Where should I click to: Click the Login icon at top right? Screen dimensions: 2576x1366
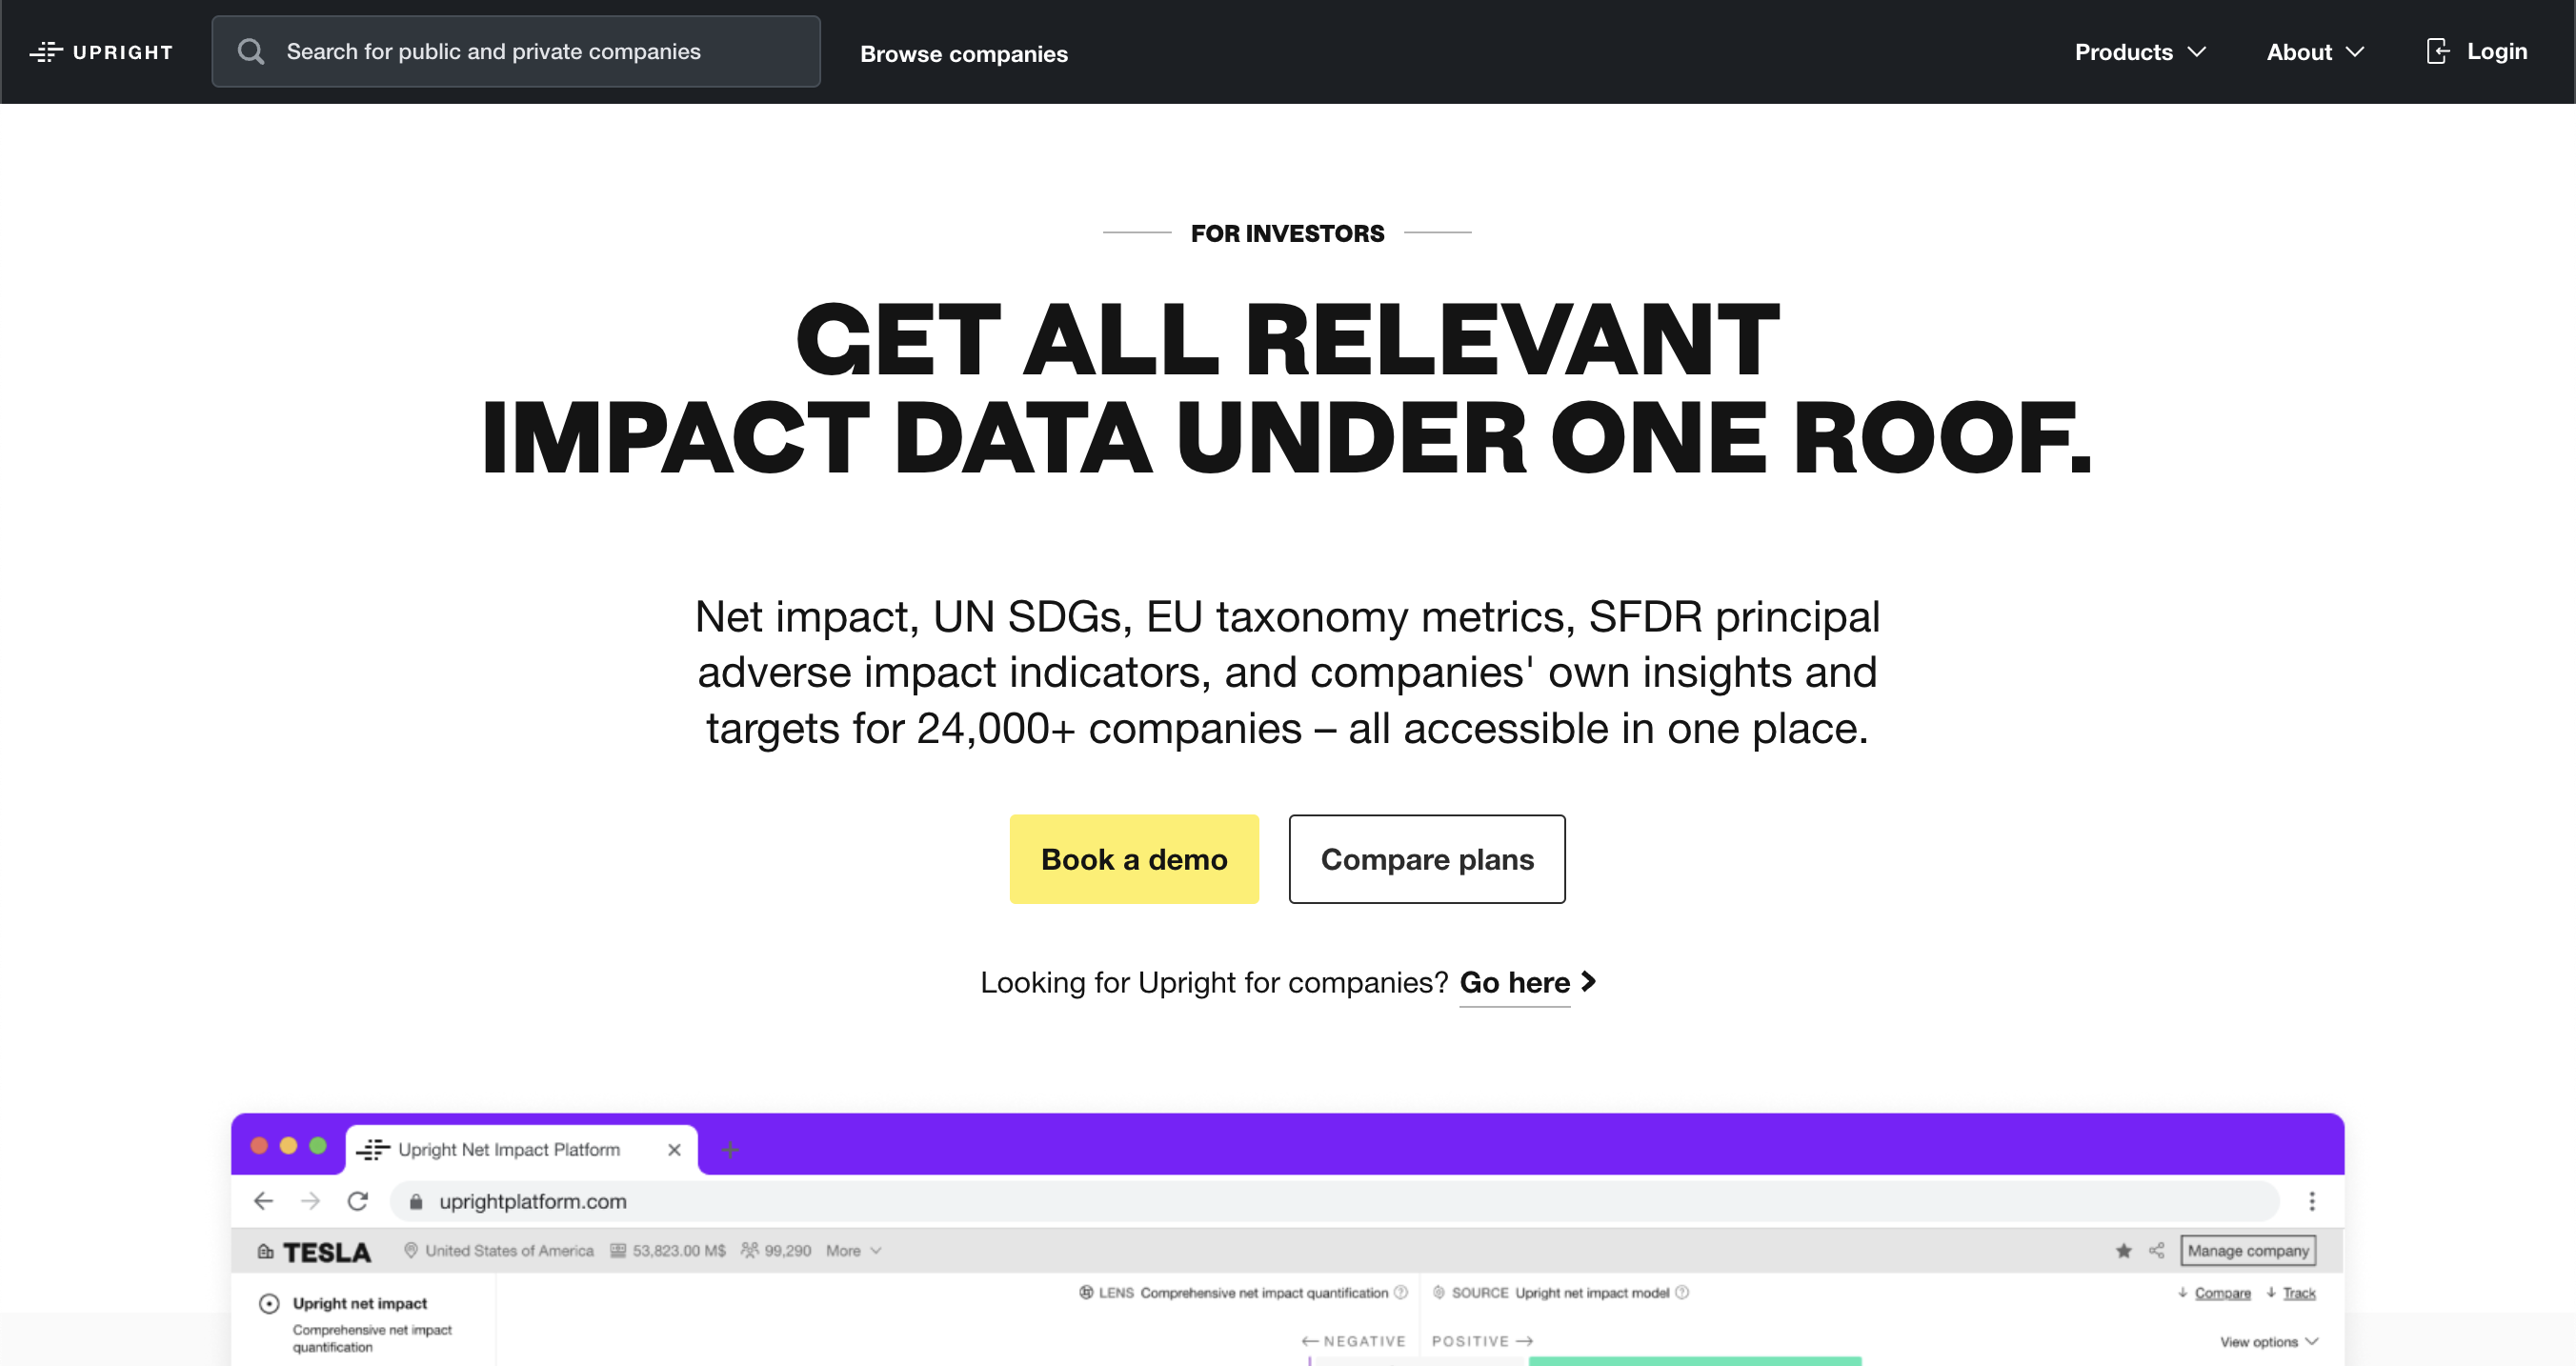click(x=2440, y=51)
